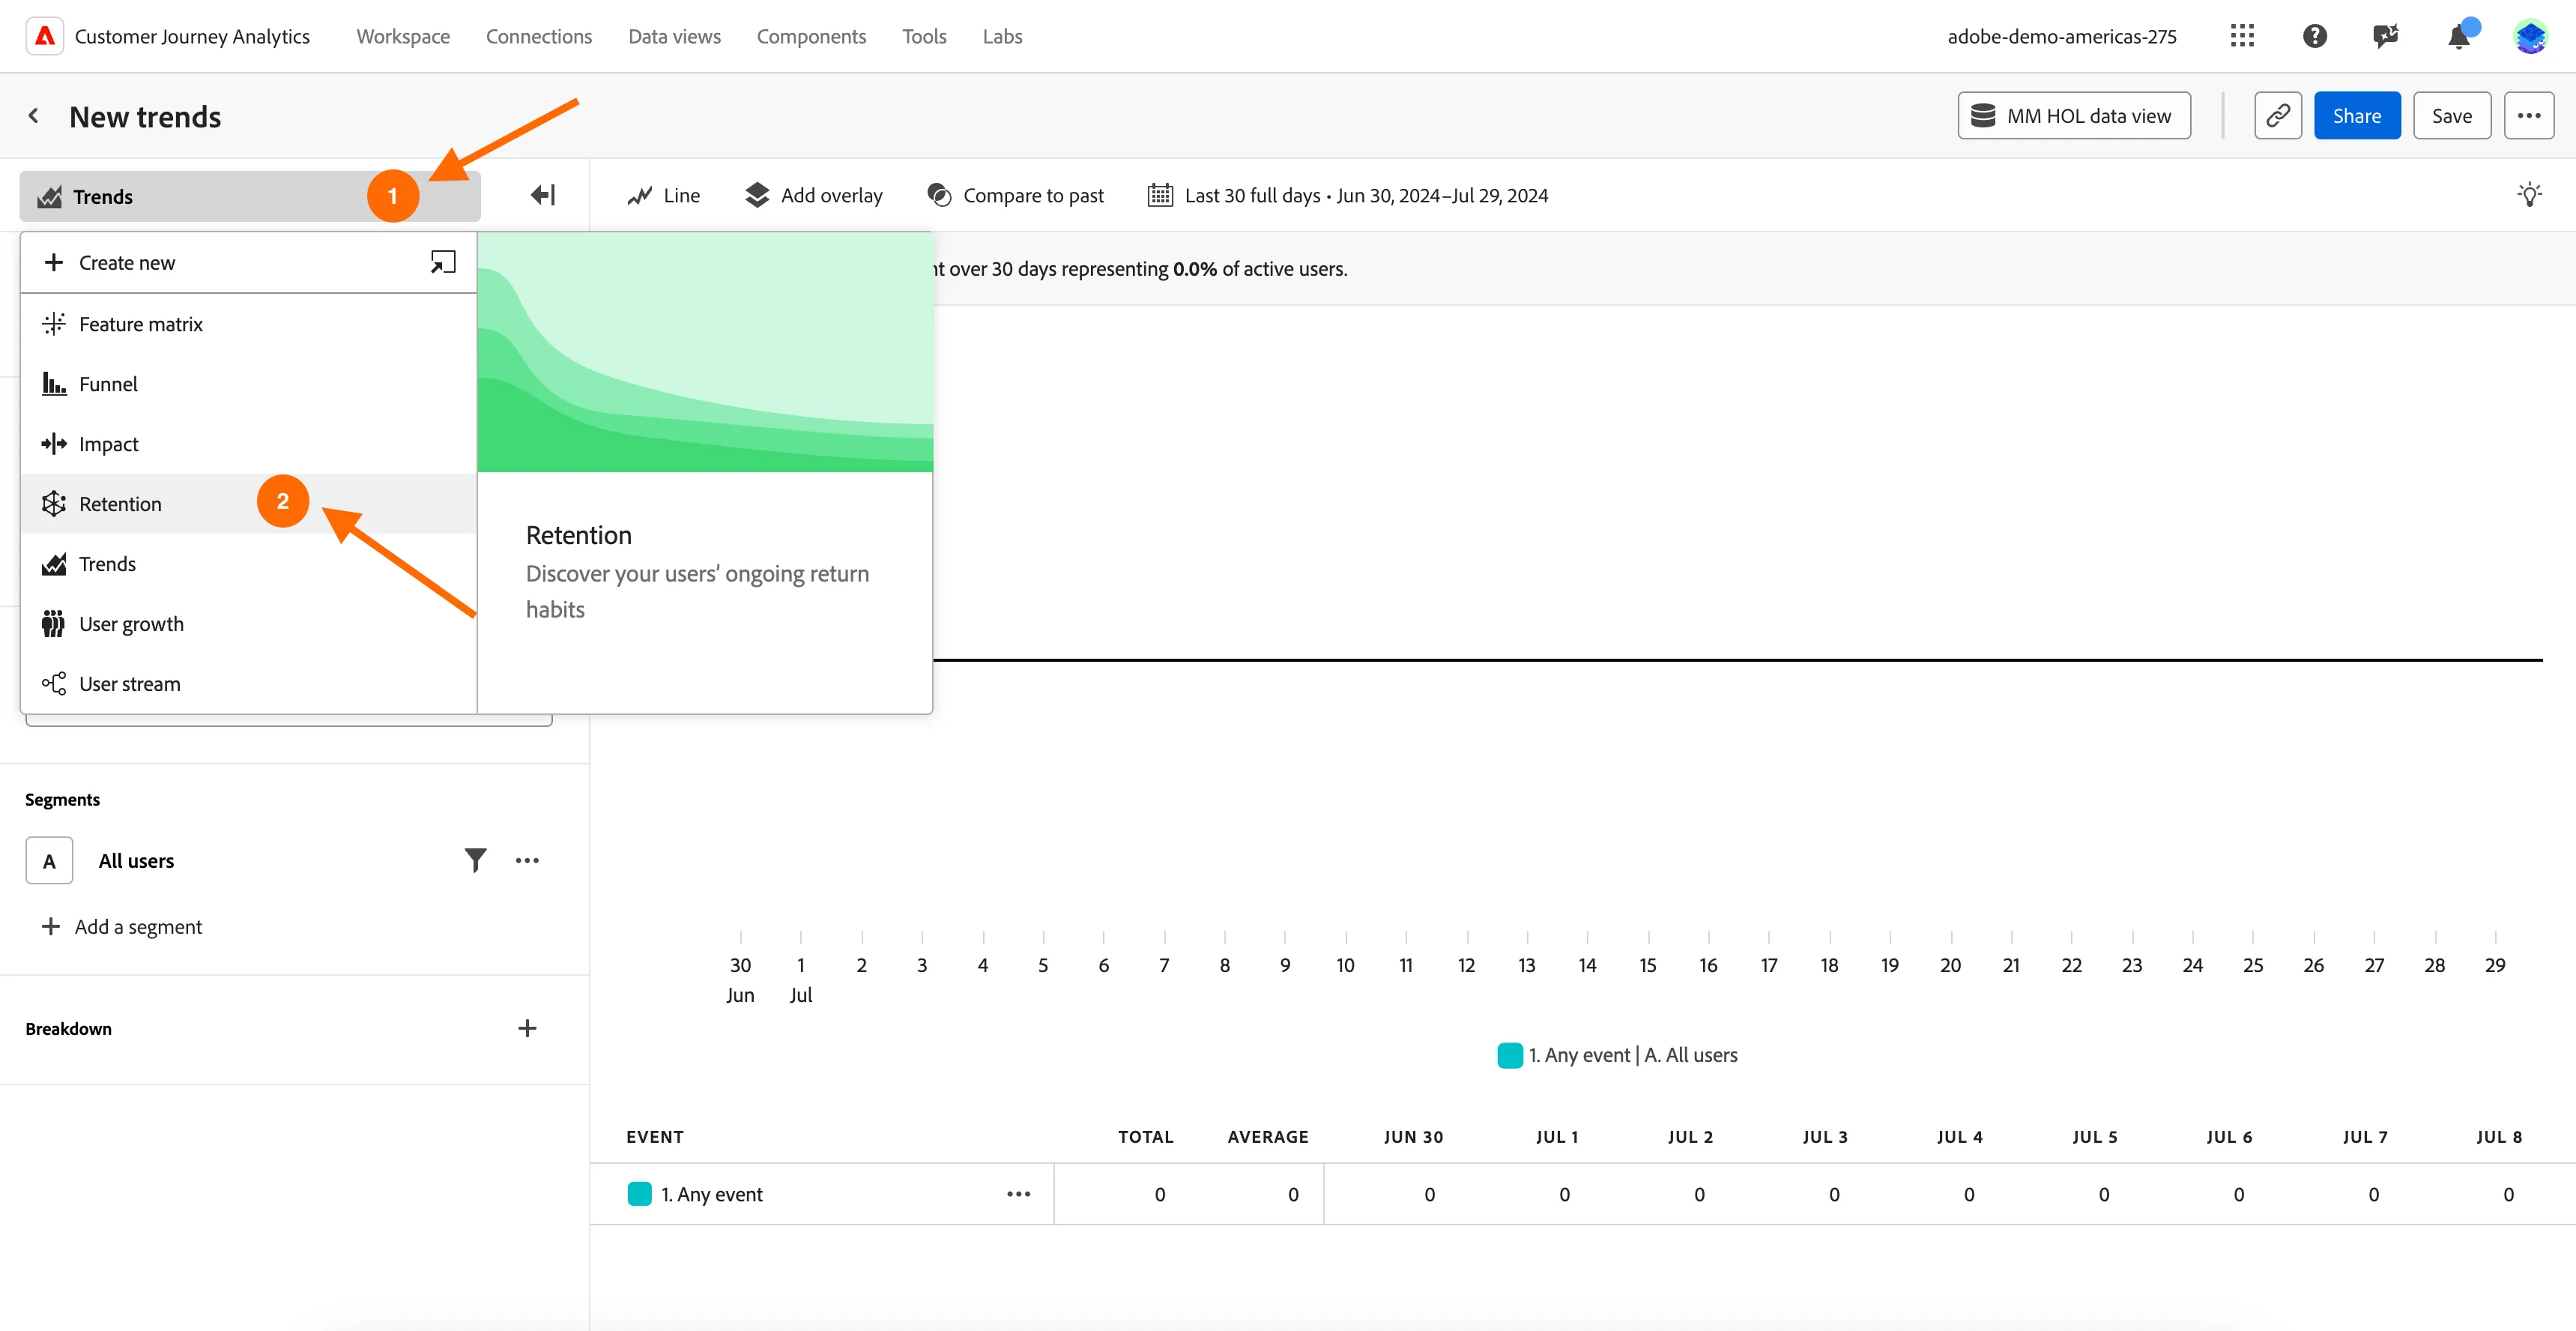Open the Components menu

coord(811,36)
